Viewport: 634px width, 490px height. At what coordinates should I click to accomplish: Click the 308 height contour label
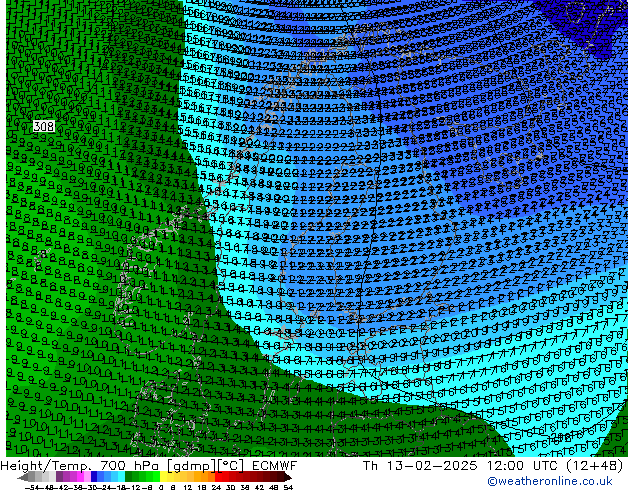[43, 127]
